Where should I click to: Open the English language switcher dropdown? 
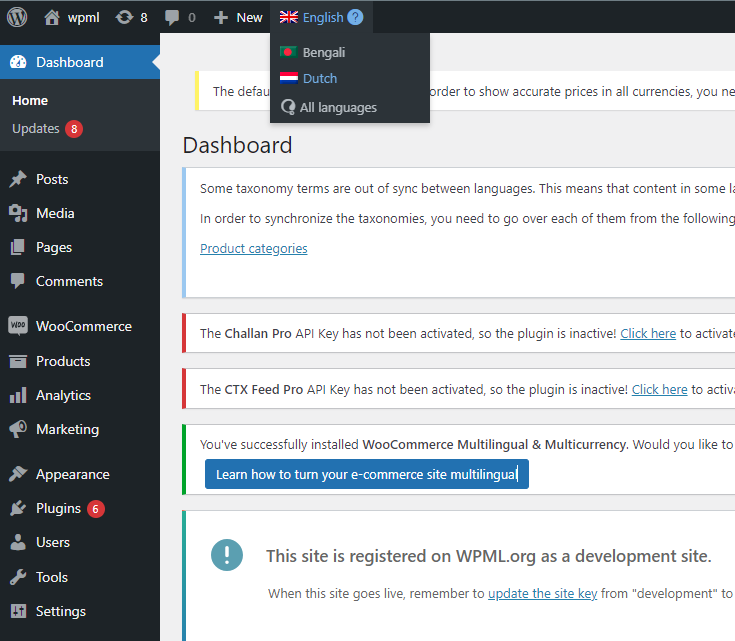pyautogui.click(x=321, y=17)
